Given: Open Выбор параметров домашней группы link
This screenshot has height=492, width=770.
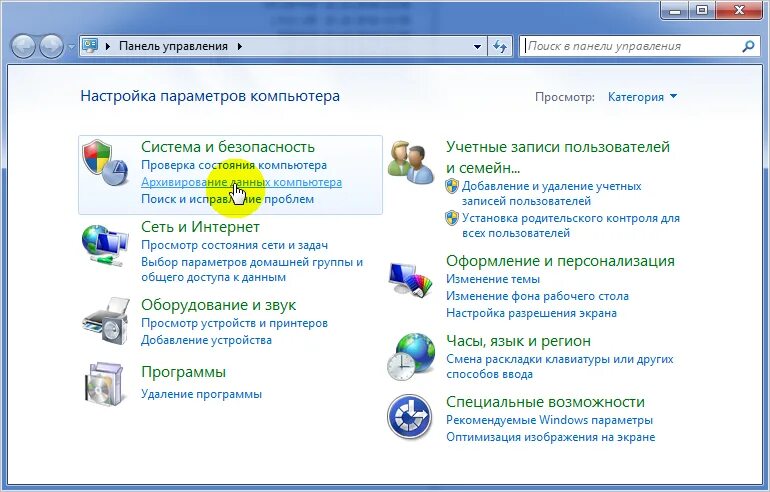Looking at the screenshot, I should [252, 269].
